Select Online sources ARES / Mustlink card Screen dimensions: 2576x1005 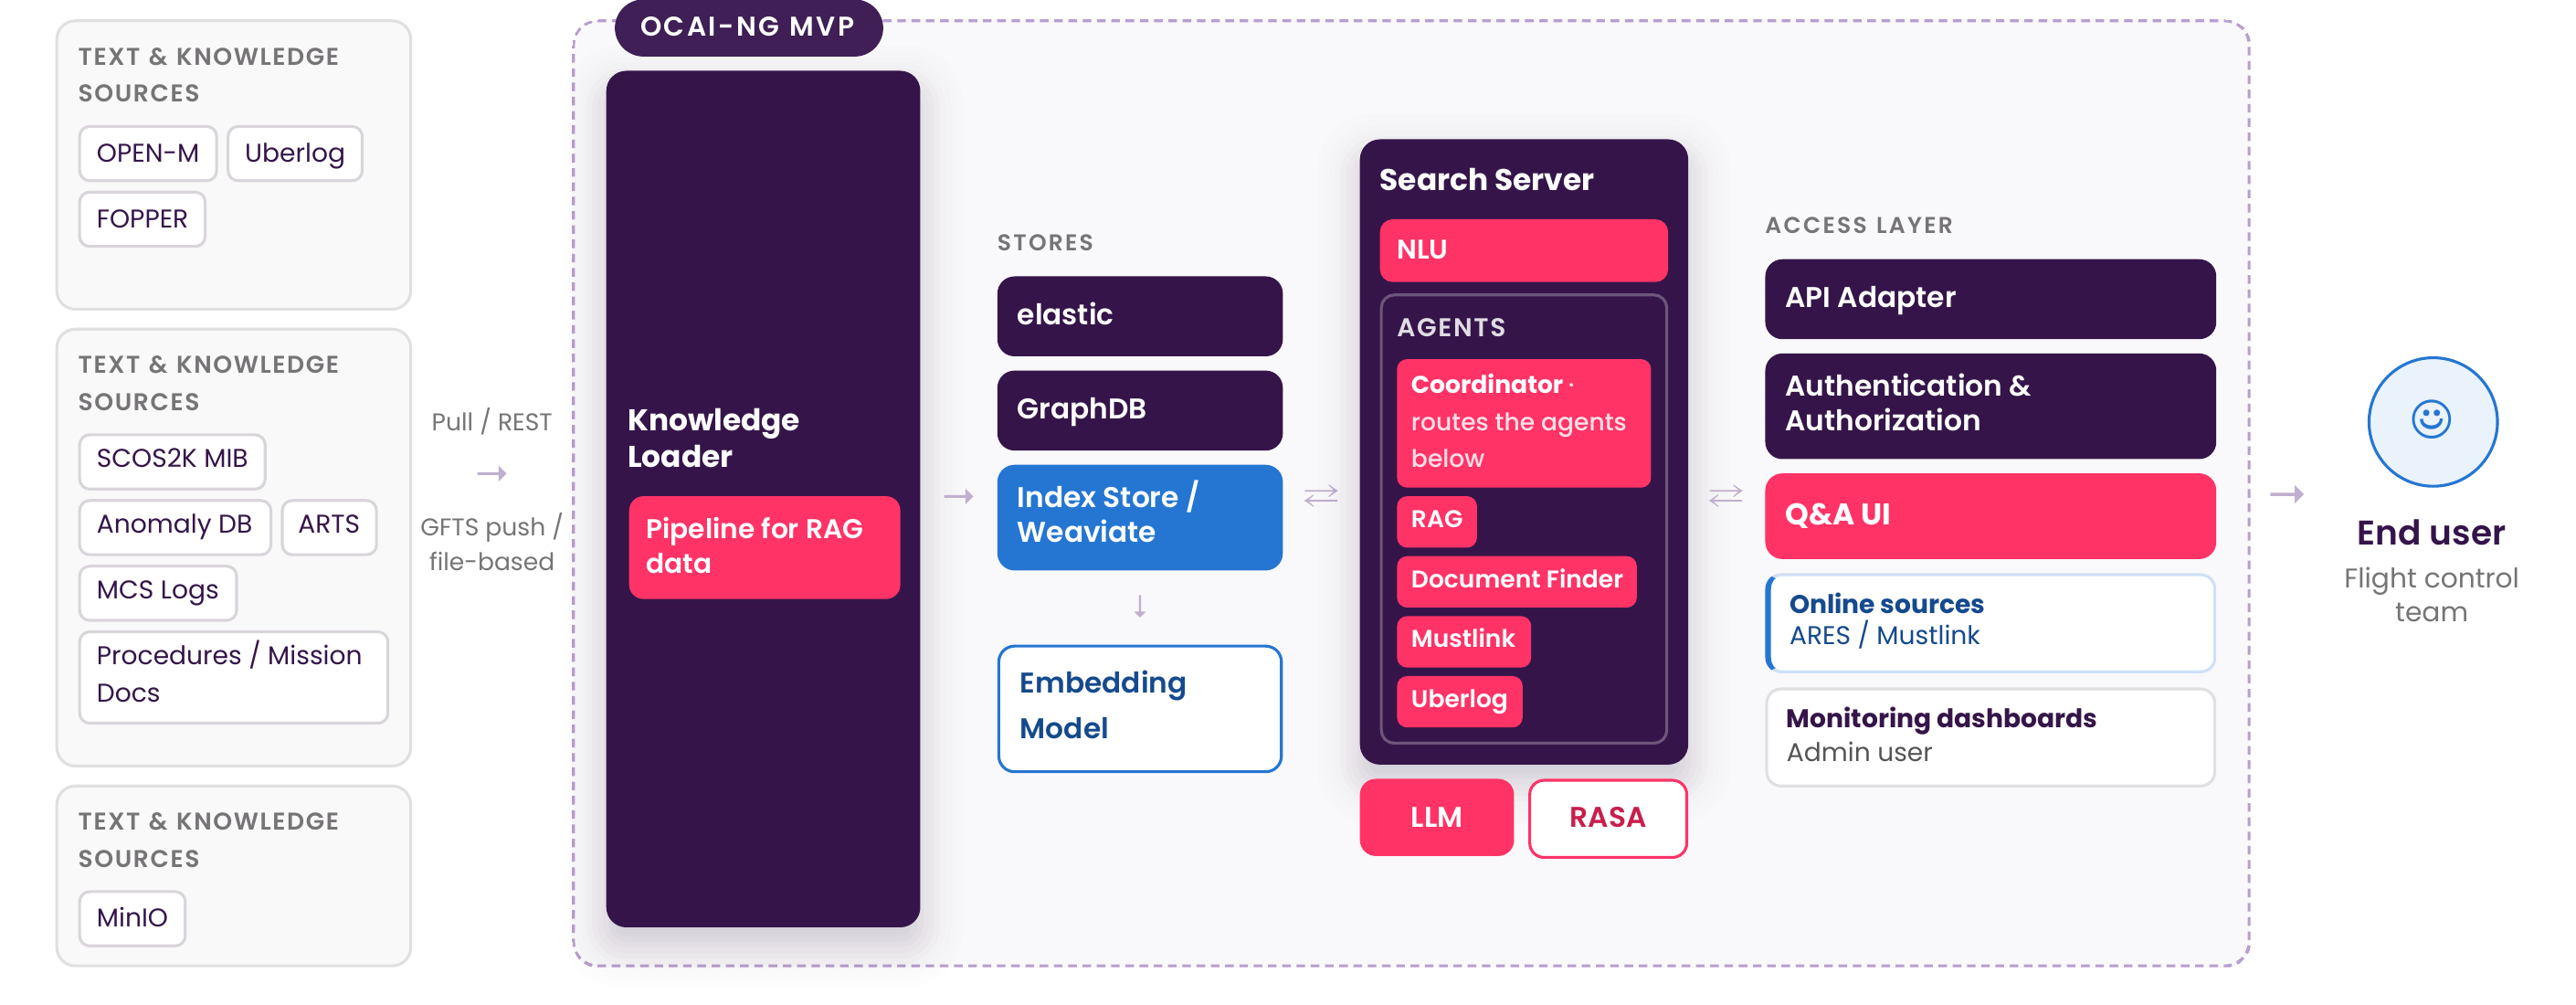pos(1989,622)
